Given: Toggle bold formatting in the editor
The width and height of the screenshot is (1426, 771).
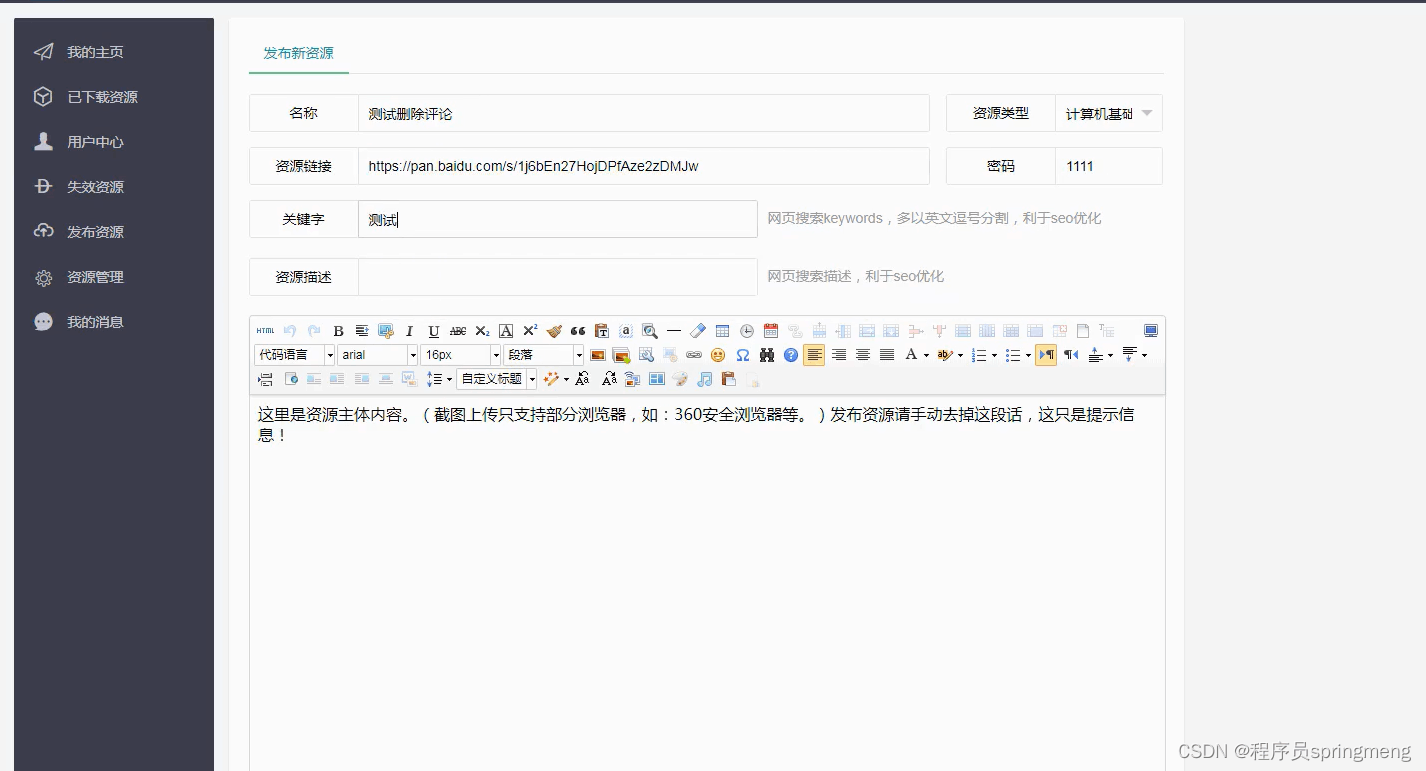Looking at the screenshot, I should tap(338, 331).
